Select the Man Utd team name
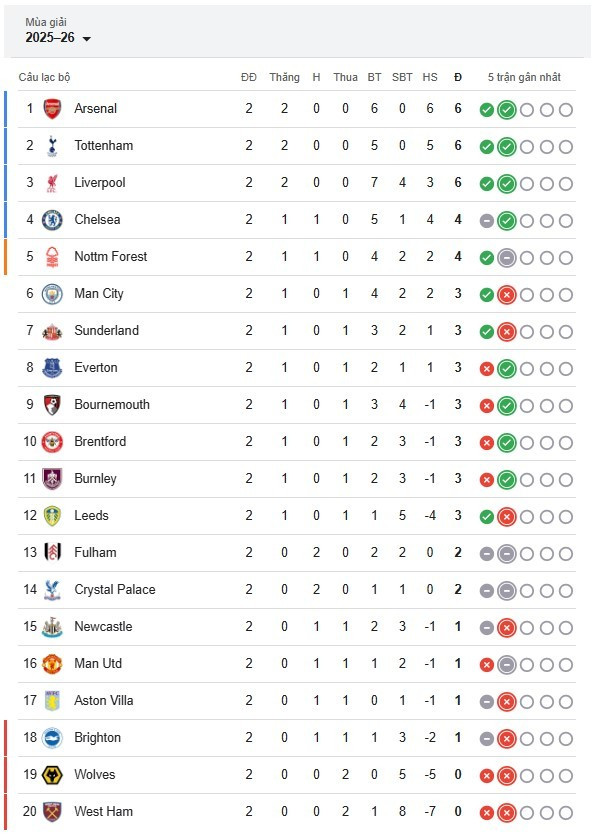596x835 pixels. tap(98, 664)
